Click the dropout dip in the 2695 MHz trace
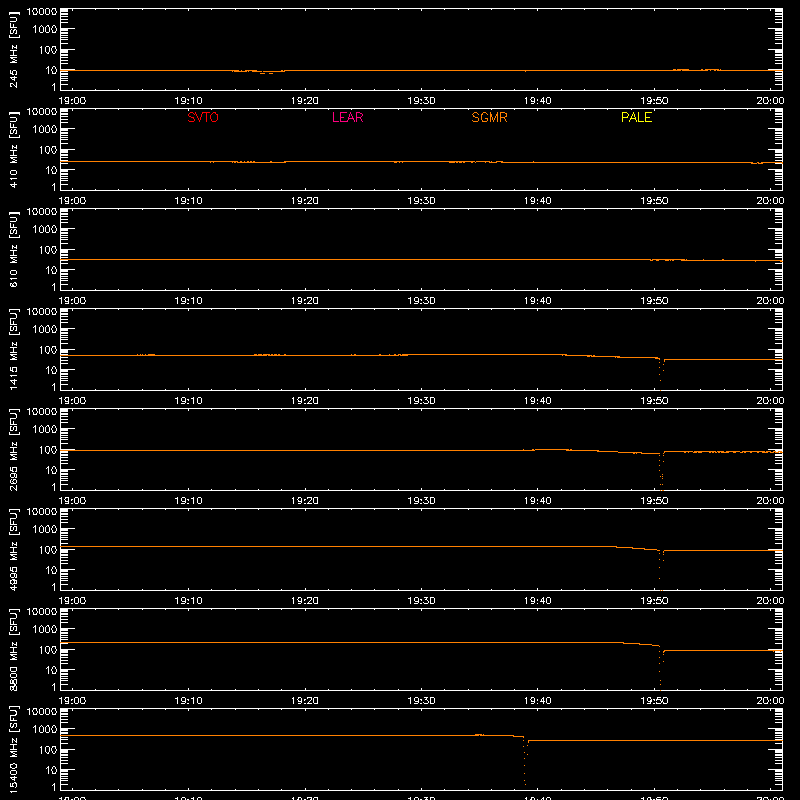The image size is (800, 800). pos(661,472)
